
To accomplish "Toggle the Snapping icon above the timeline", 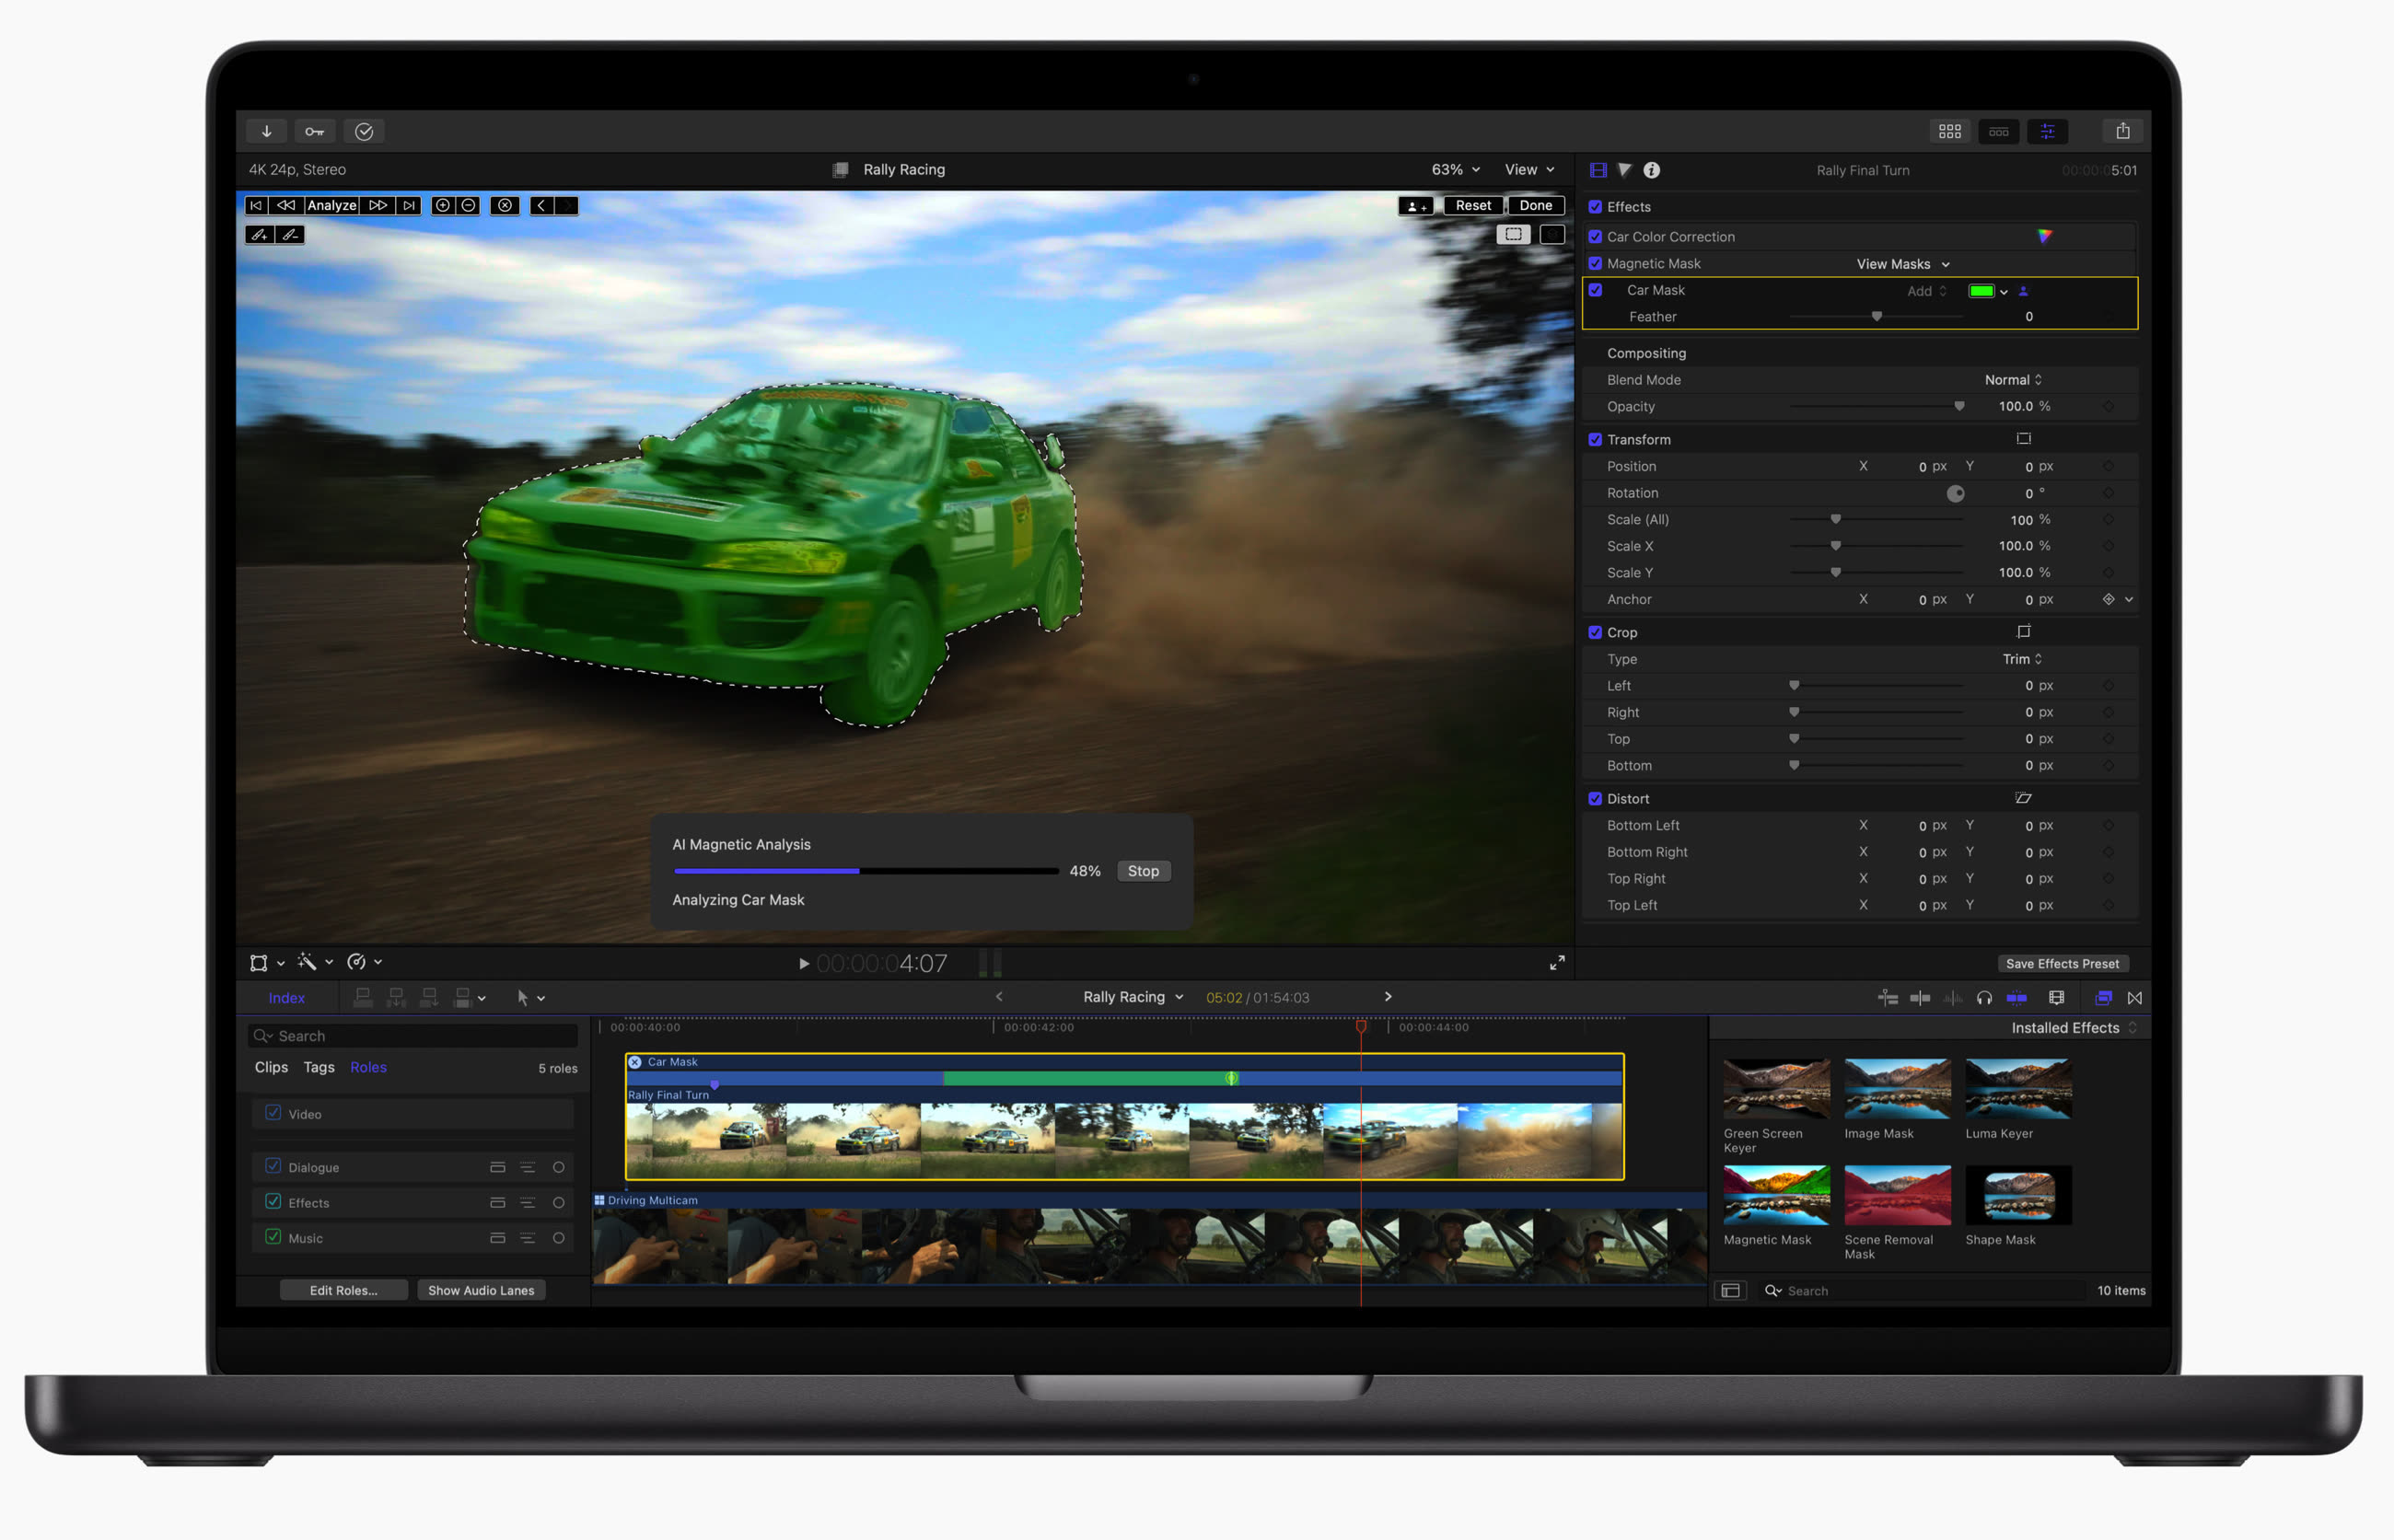I will click(x=2017, y=997).
